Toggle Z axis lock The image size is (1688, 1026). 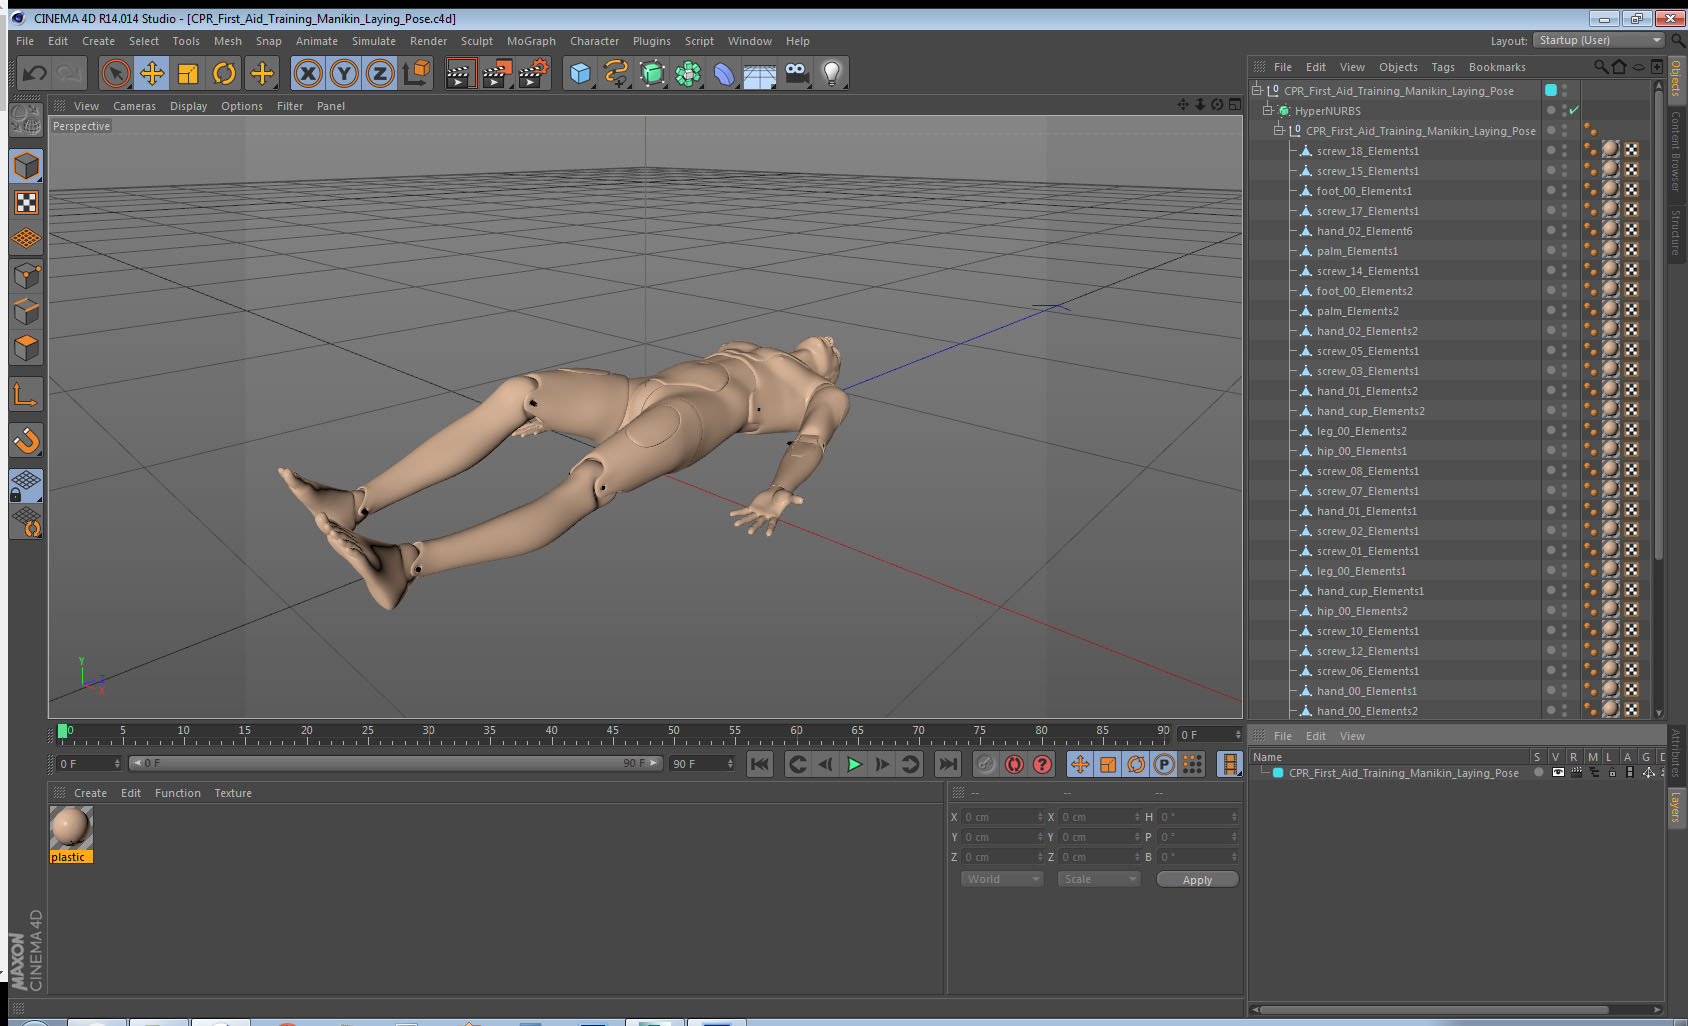[380, 73]
